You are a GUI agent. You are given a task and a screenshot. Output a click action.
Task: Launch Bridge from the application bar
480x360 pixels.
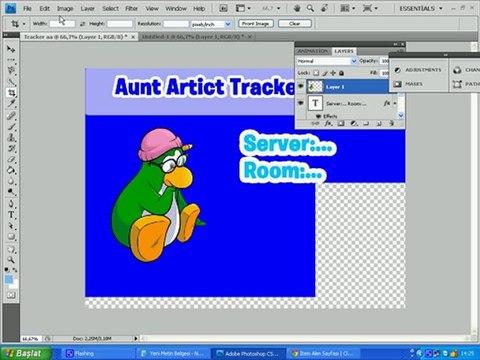(223, 8)
